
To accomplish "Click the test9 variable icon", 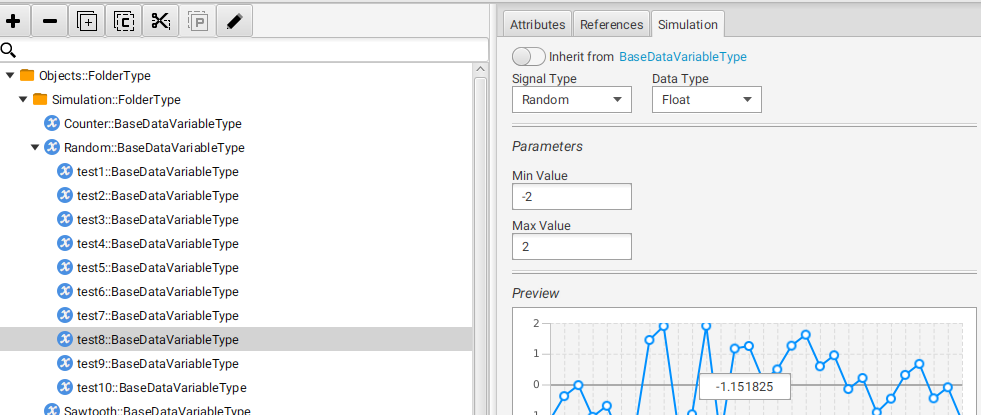I will pyautogui.click(x=64, y=363).
